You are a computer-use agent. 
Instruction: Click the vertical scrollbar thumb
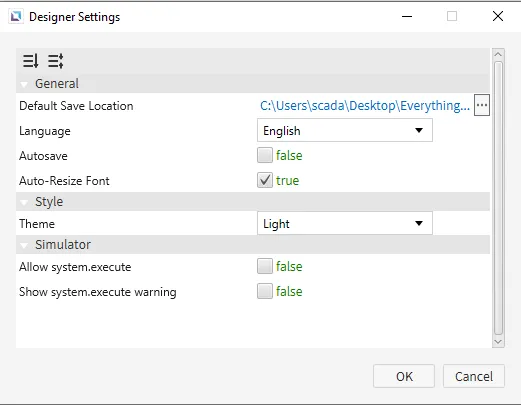498,198
